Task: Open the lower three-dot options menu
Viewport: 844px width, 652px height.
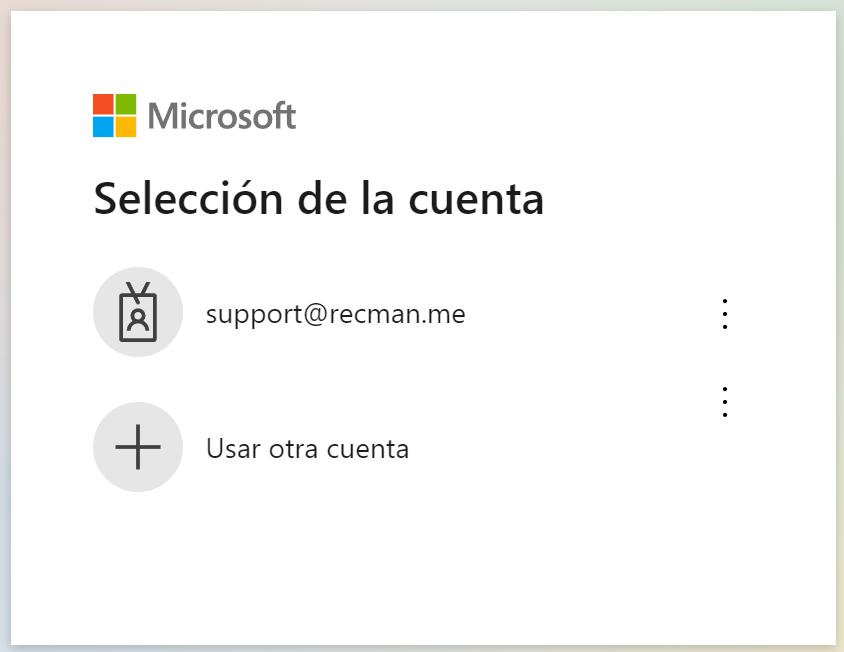Action: pos(725,402)
